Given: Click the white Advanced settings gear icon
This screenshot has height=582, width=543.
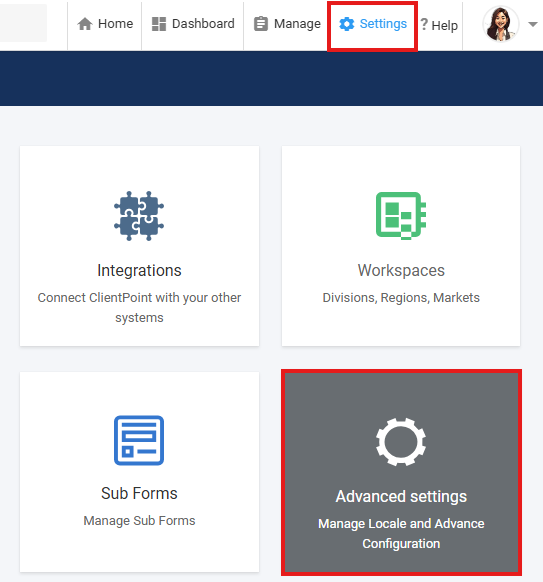Looking at the screenshot, I should pos(401,442).
